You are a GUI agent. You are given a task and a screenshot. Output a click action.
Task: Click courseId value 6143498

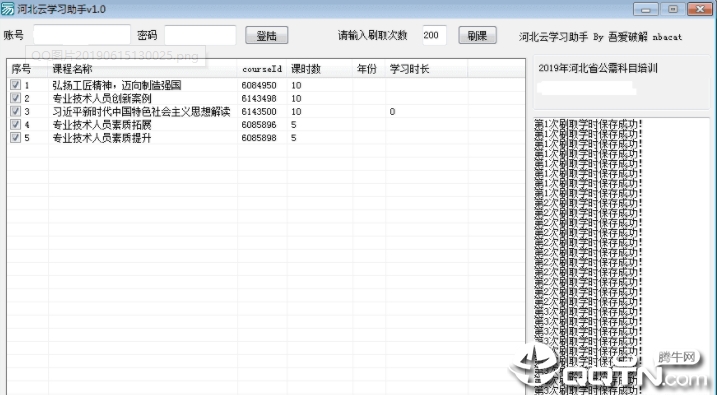pos(259,99)
